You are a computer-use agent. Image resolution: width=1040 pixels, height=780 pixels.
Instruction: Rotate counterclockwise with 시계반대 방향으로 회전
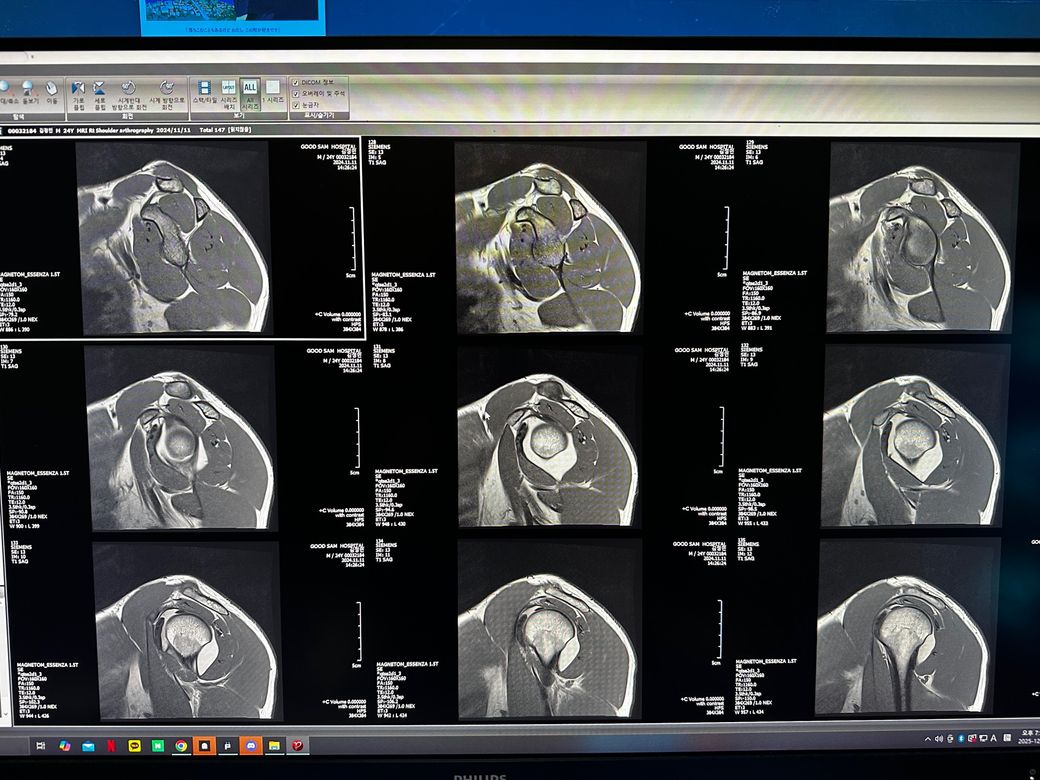pos(128,91)
